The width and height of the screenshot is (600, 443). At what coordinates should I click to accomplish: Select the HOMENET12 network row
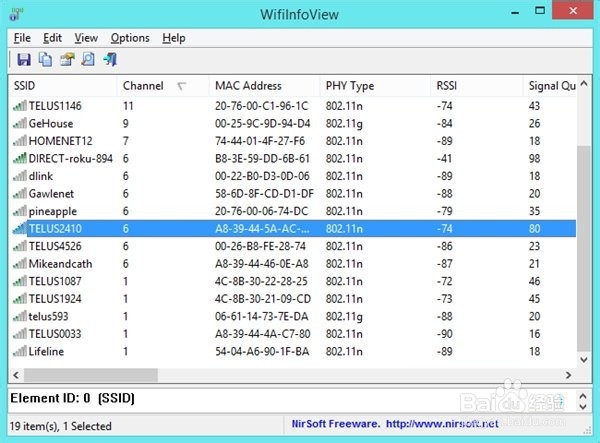point(293,141)
